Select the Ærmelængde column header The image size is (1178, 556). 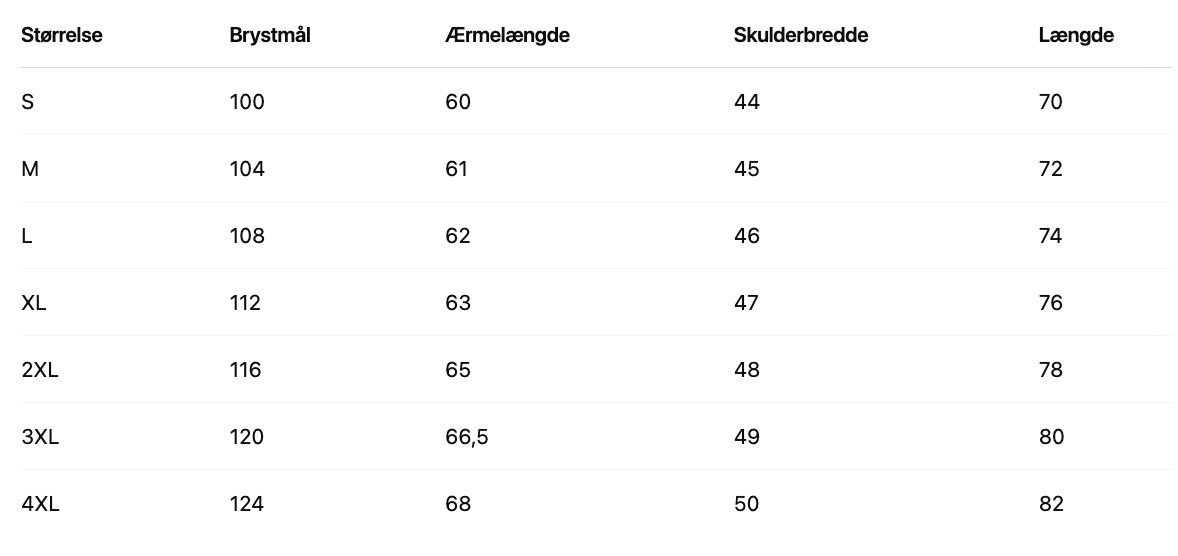pos(507,35)
